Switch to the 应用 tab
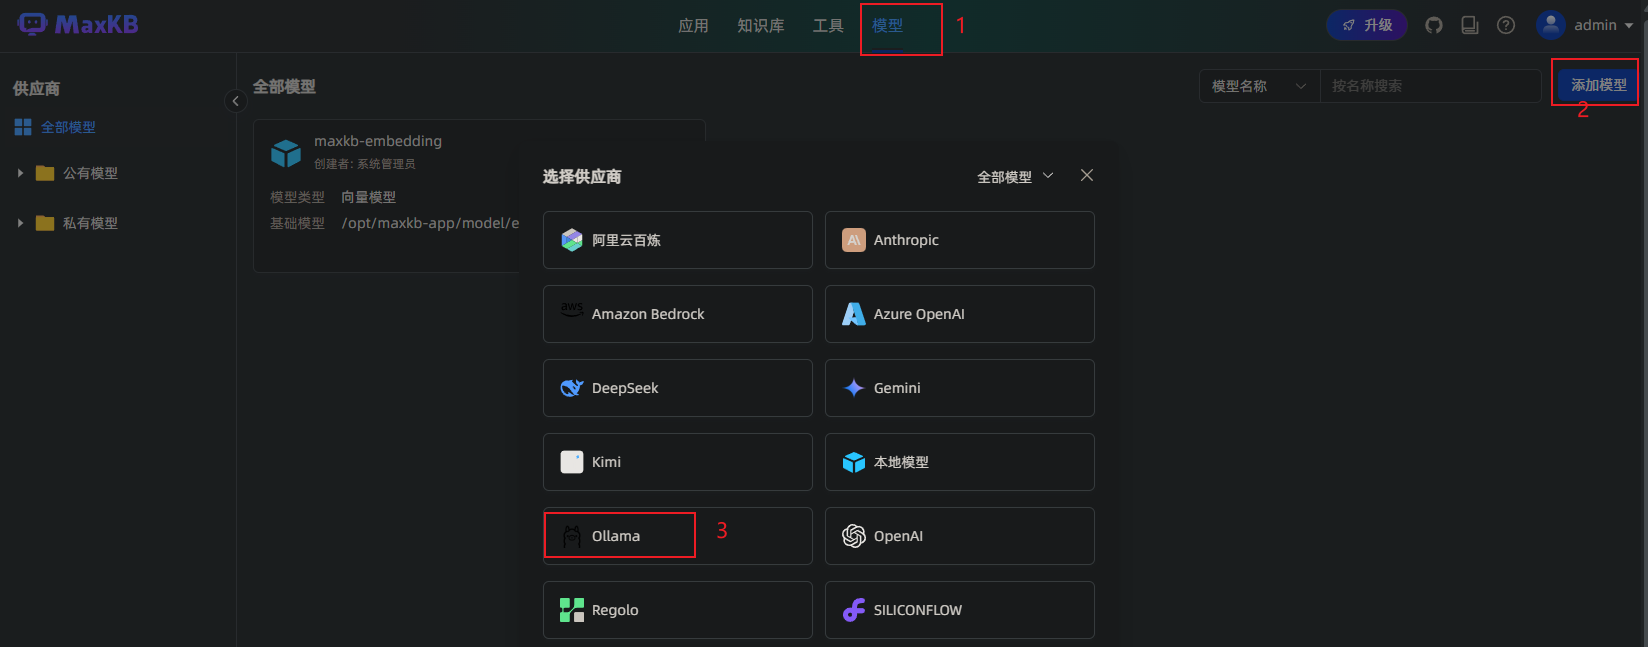The image size is (1648, 647). click(x=693, y=26)
